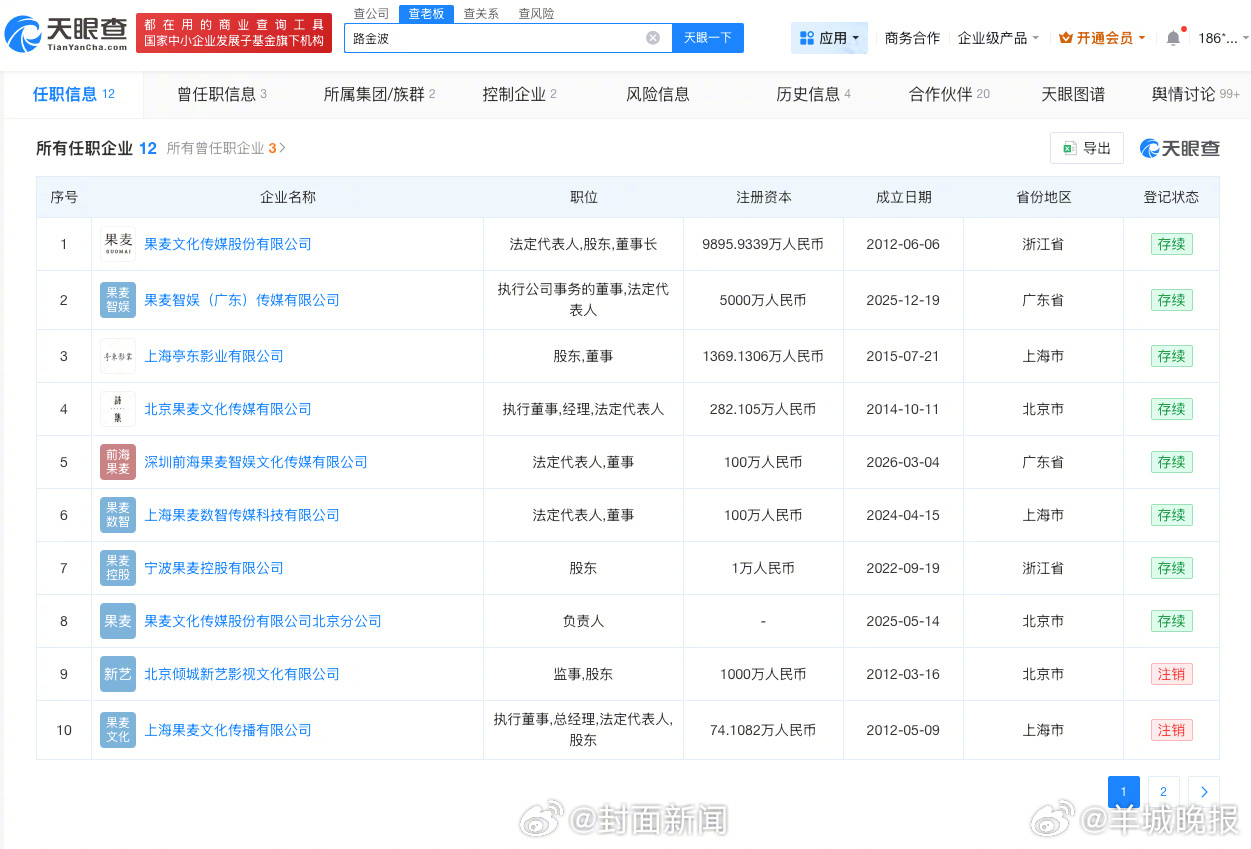Click the Tianyancha logo in header
This screenshot has width=1251, height=849.
point(66,34)
